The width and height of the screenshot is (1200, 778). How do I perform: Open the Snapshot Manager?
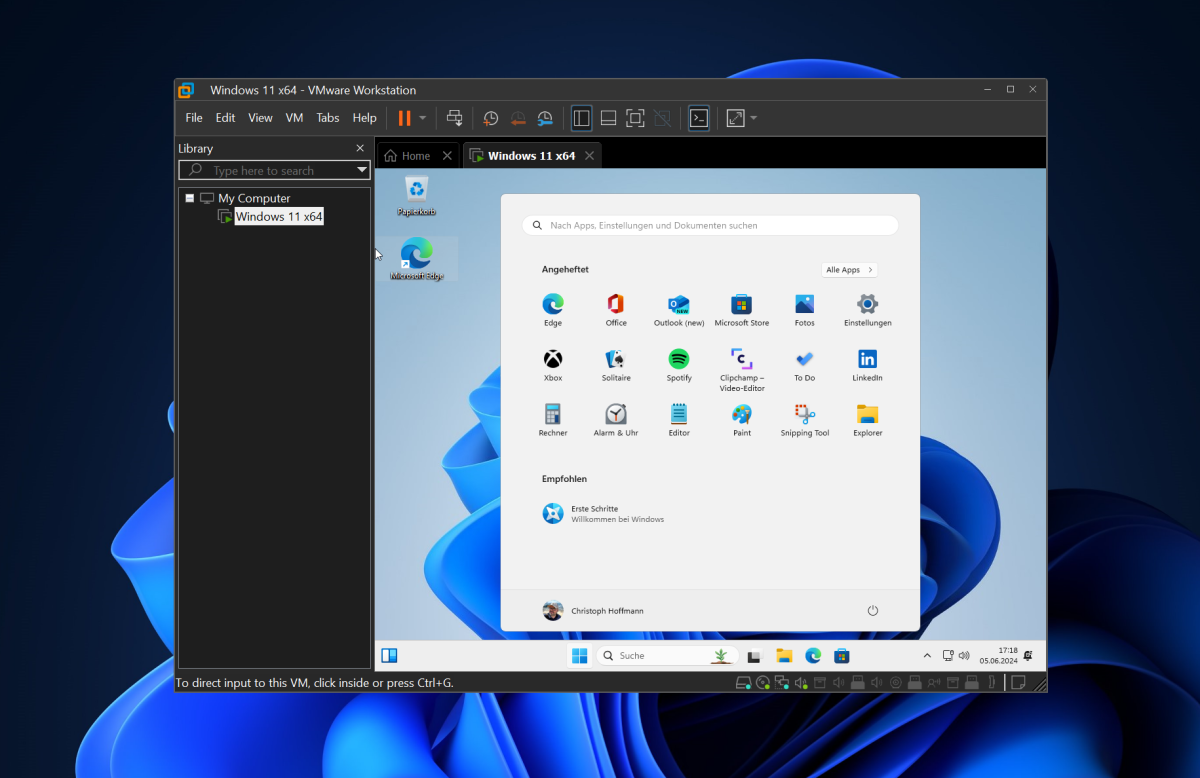click(x=545, y=117)
